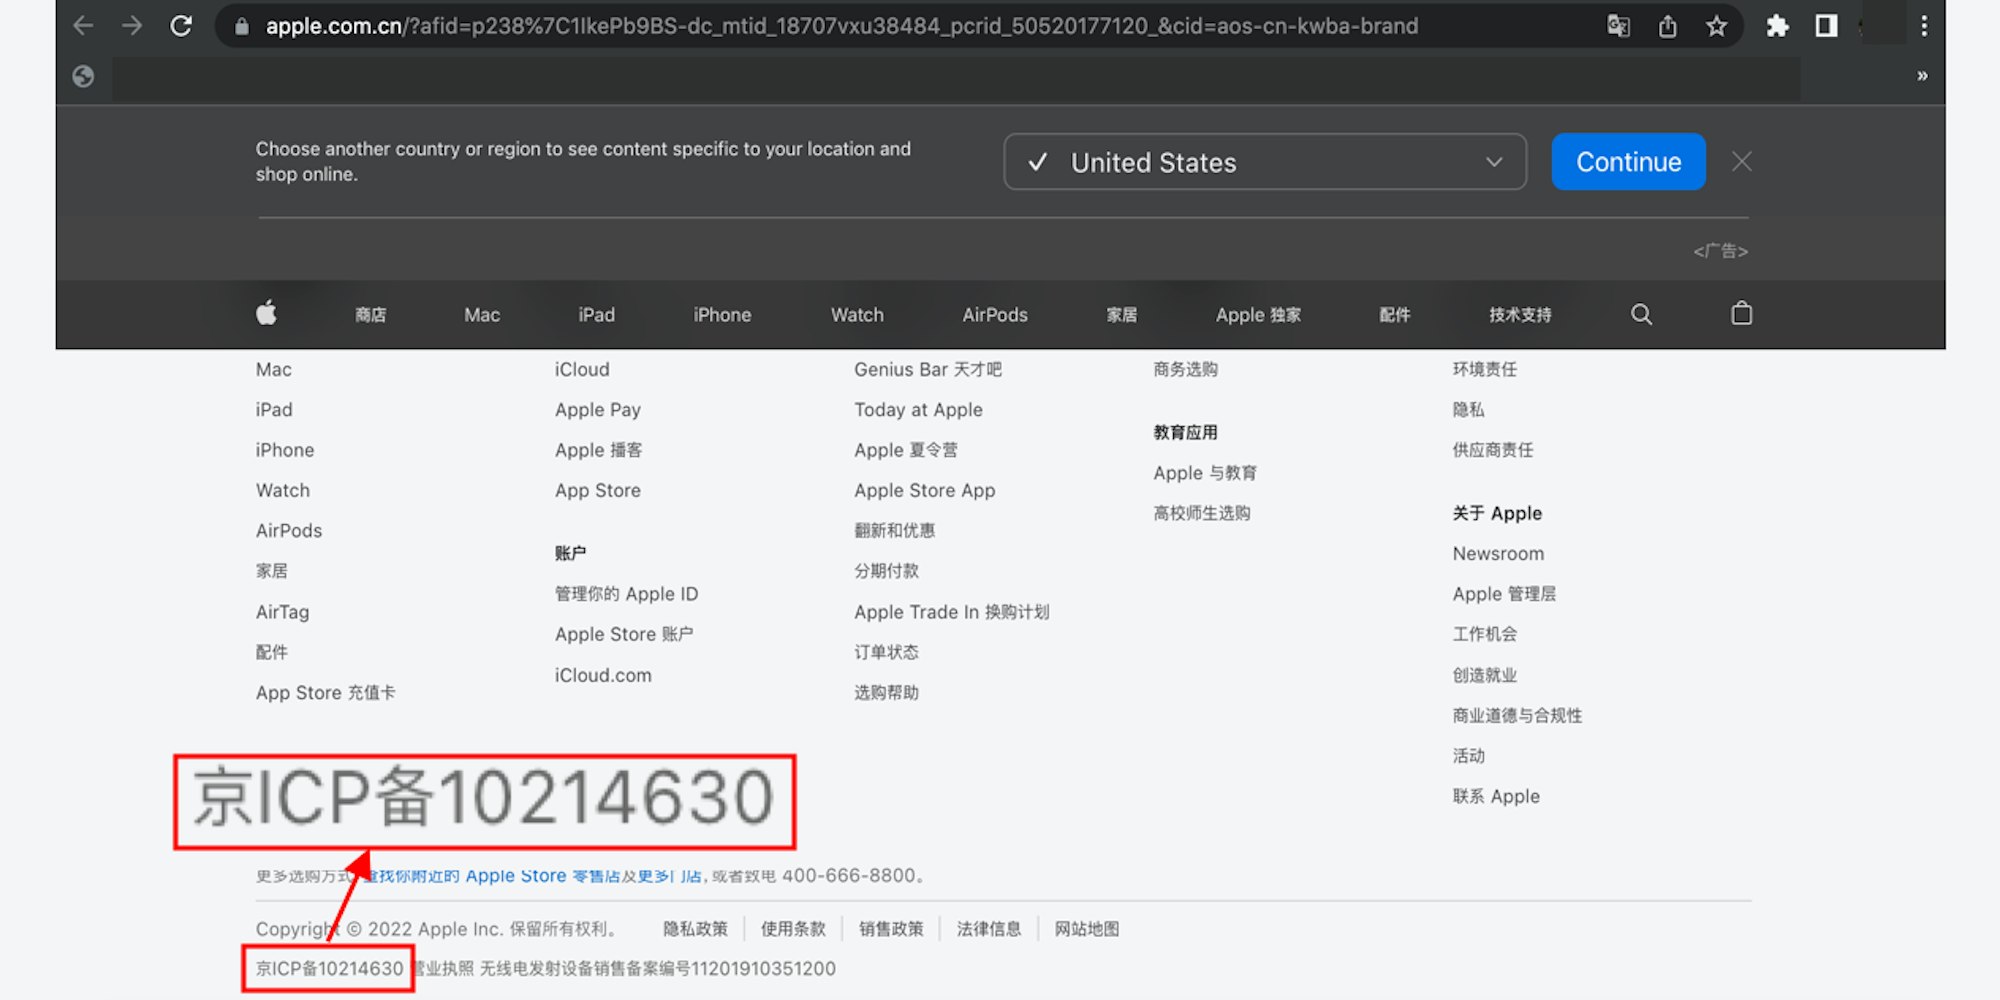
Task: Open 商店 in the navigation bar
Action: pyautogui.click(x=371, y=315)
